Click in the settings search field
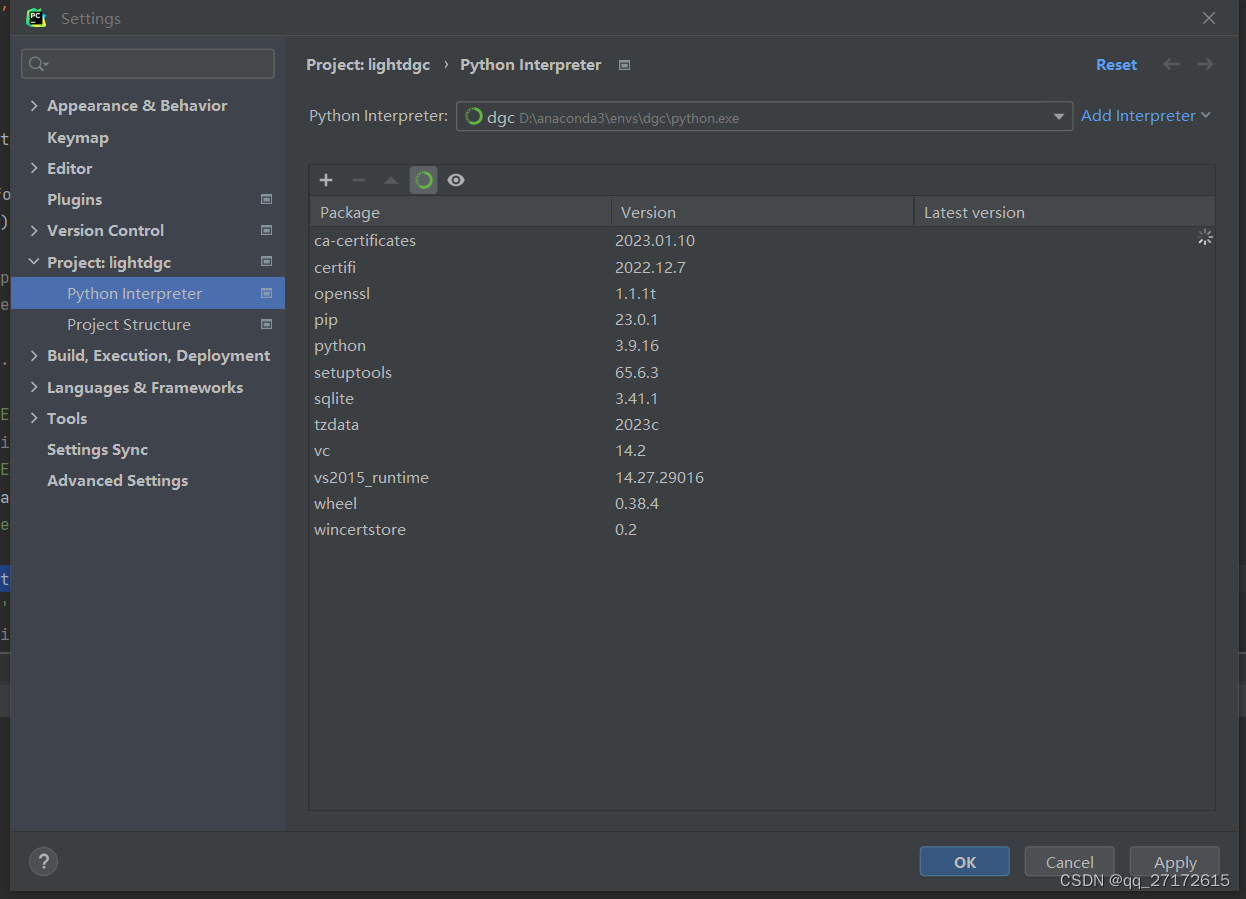Screen dimensions: 1246x899 [148, 64]
